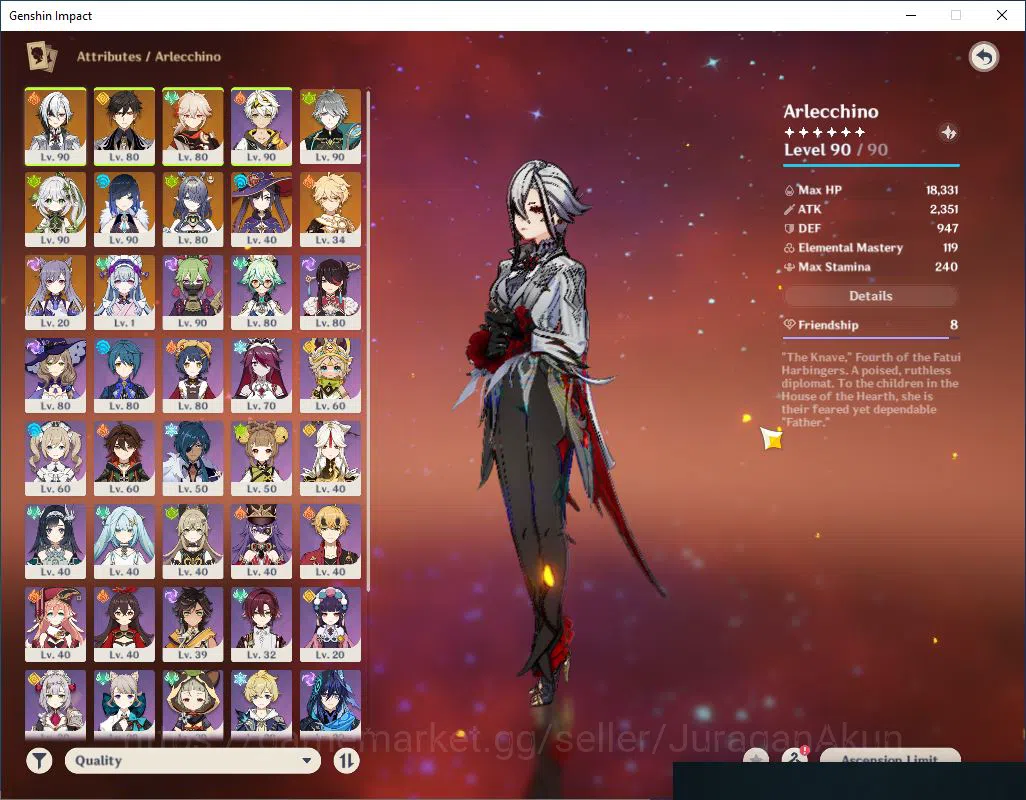The height and width of the screenshot is (800, 1026).
Task: Click the Elemental Mastery stat row
Action: [x=871, y=247]
